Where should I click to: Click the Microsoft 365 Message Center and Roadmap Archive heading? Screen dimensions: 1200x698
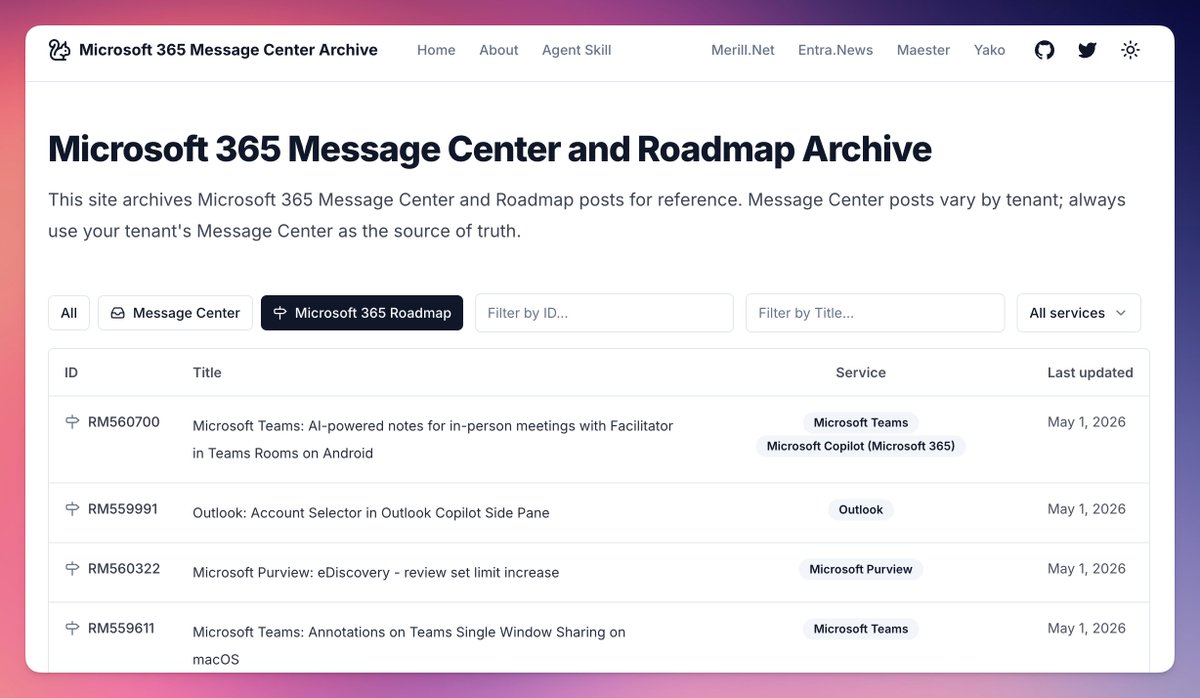pyautogui.click(x=490, y=149)
